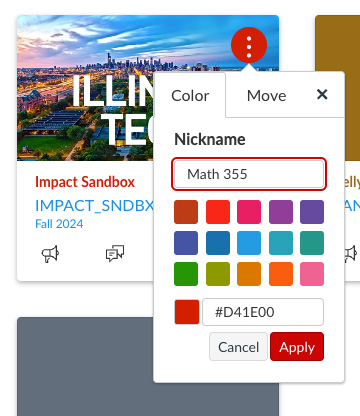Select the dark blue color swatch

[218, 243]
